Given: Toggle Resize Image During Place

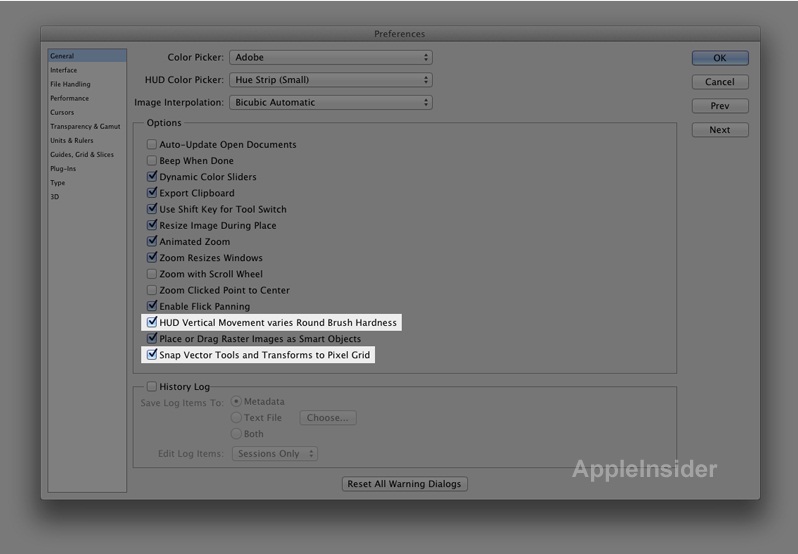Looking at the screenshot, I should (x=152, y=225).
